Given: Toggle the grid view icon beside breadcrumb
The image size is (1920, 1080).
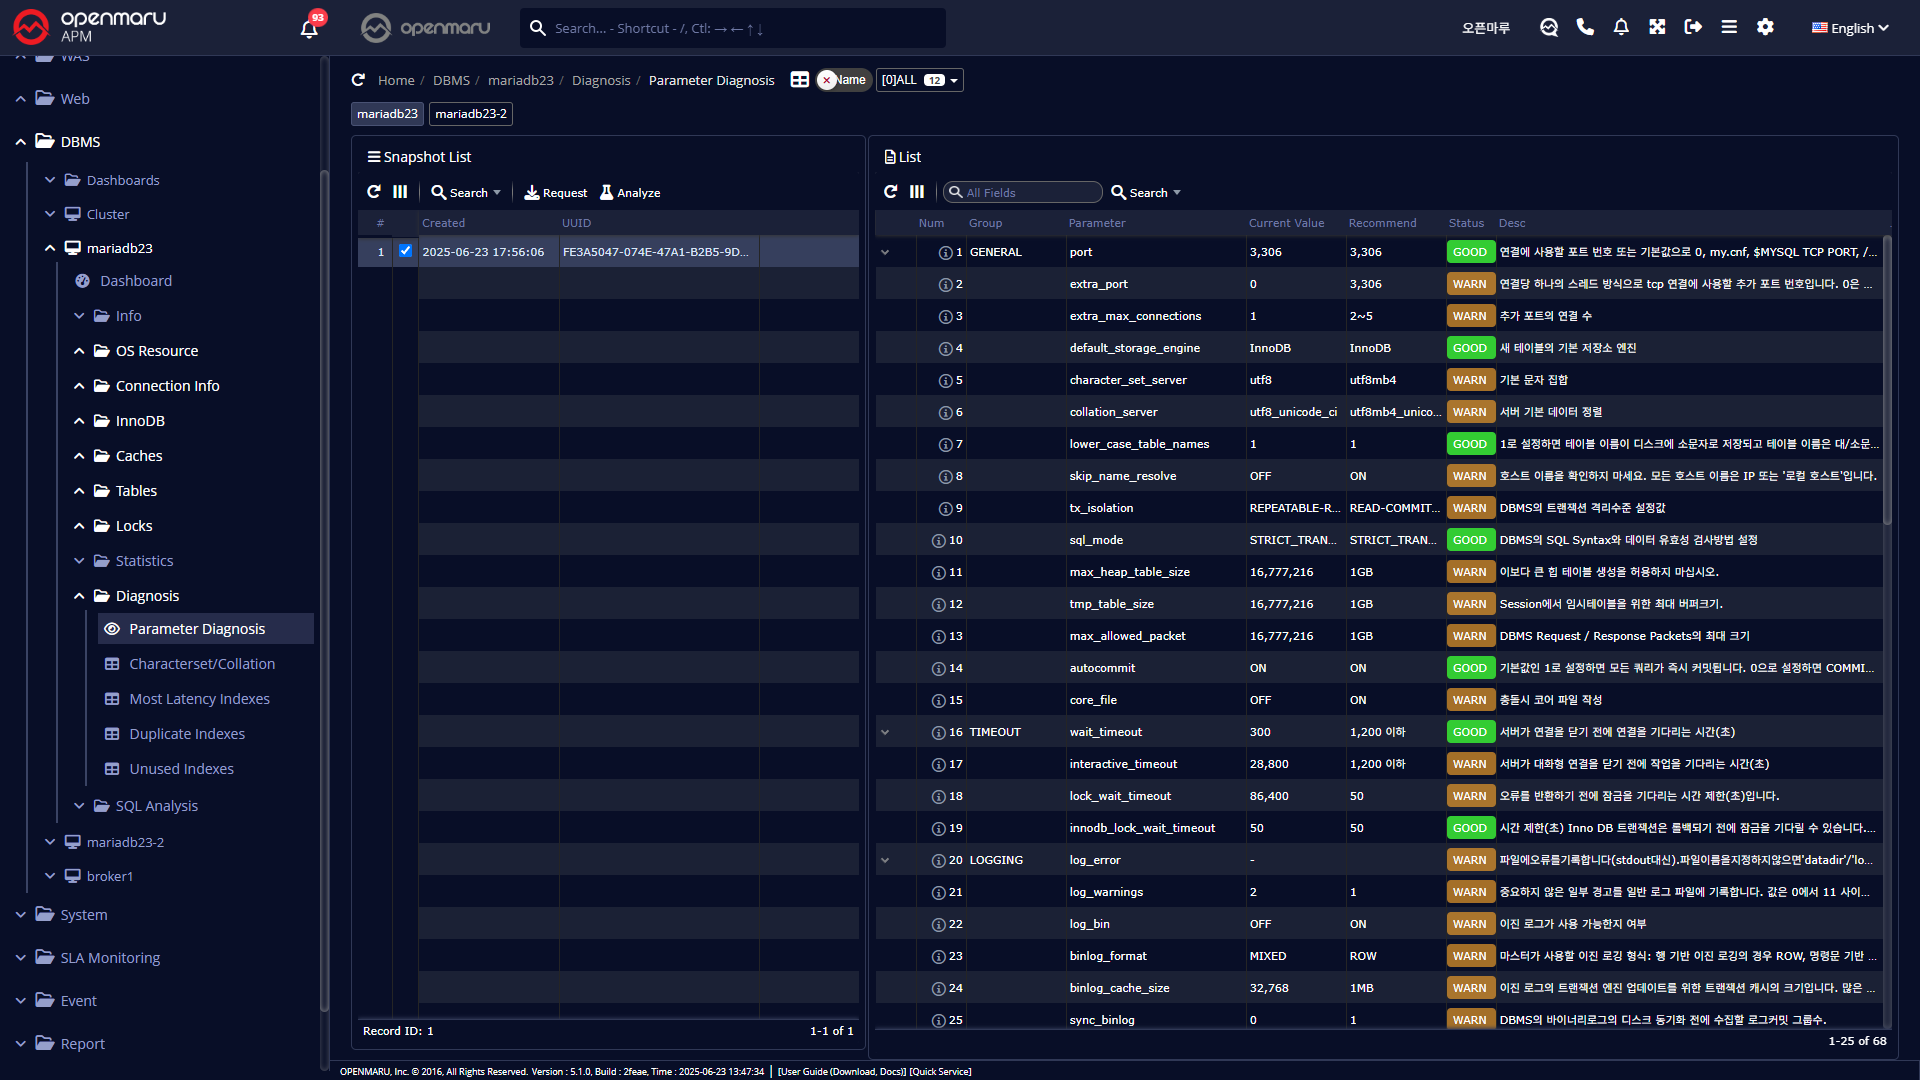Looking at the screenshot, I should point(799,80).
